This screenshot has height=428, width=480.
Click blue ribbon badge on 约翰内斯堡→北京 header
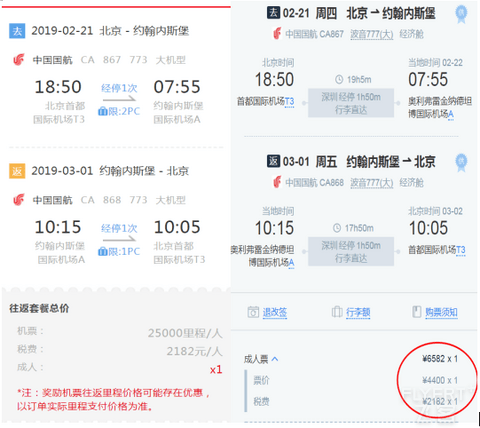461,163
